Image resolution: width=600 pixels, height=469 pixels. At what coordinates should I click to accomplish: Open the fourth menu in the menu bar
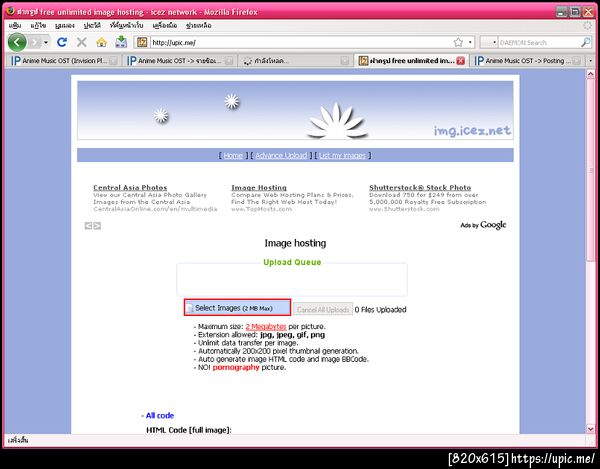[92, 26]
